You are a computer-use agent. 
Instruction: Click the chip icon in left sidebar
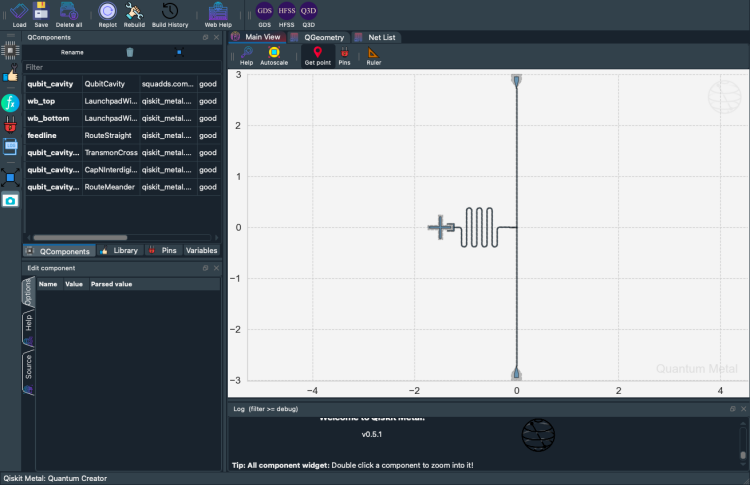click(x=10, y=50)
